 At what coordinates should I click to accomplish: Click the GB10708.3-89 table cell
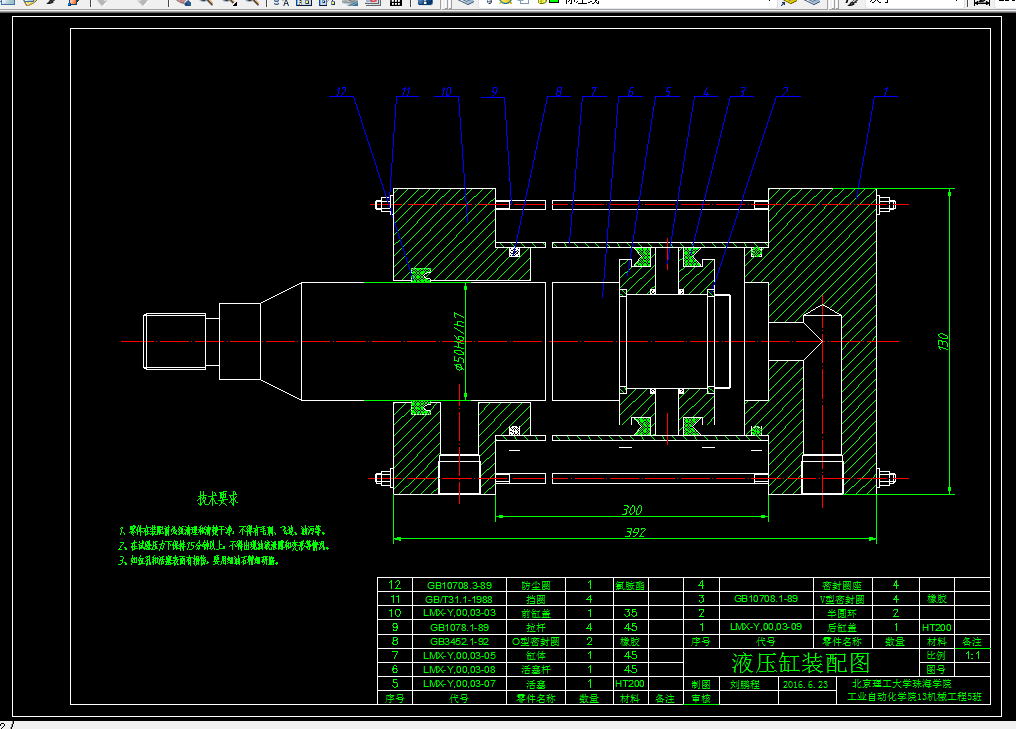pyautogui.click(x=459, y=585)
